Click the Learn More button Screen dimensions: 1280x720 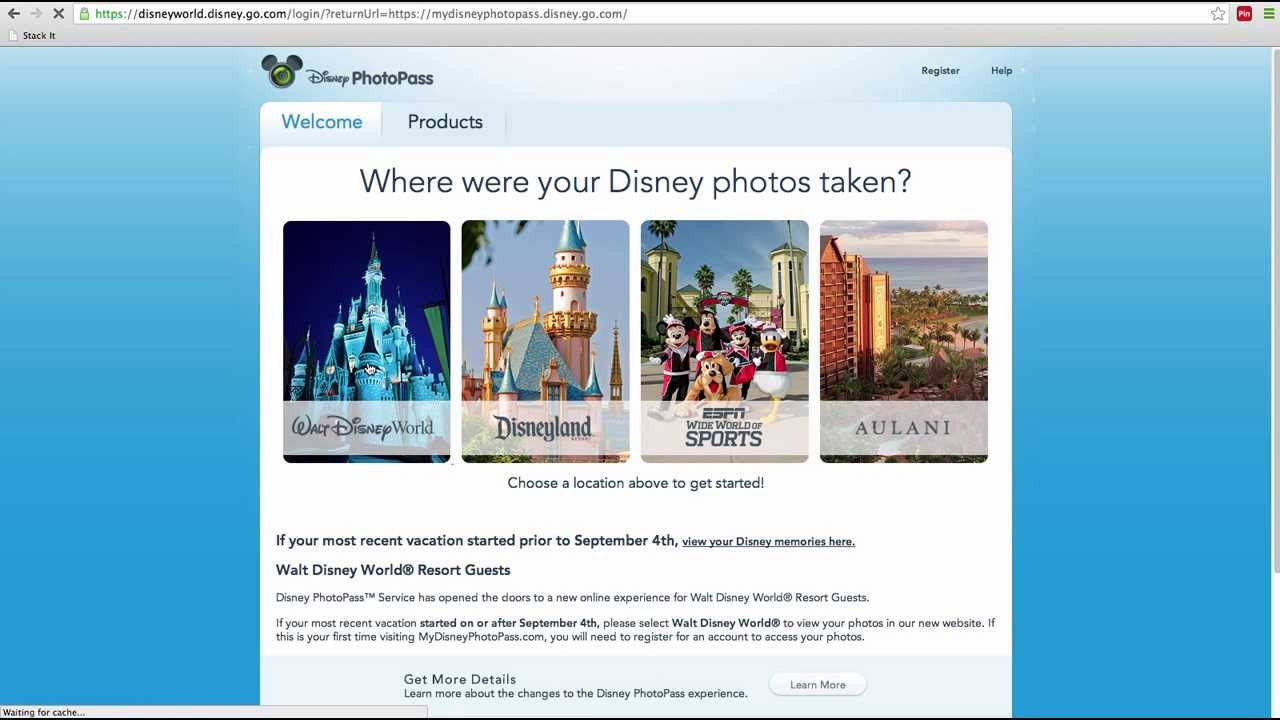tap(817, 685)
